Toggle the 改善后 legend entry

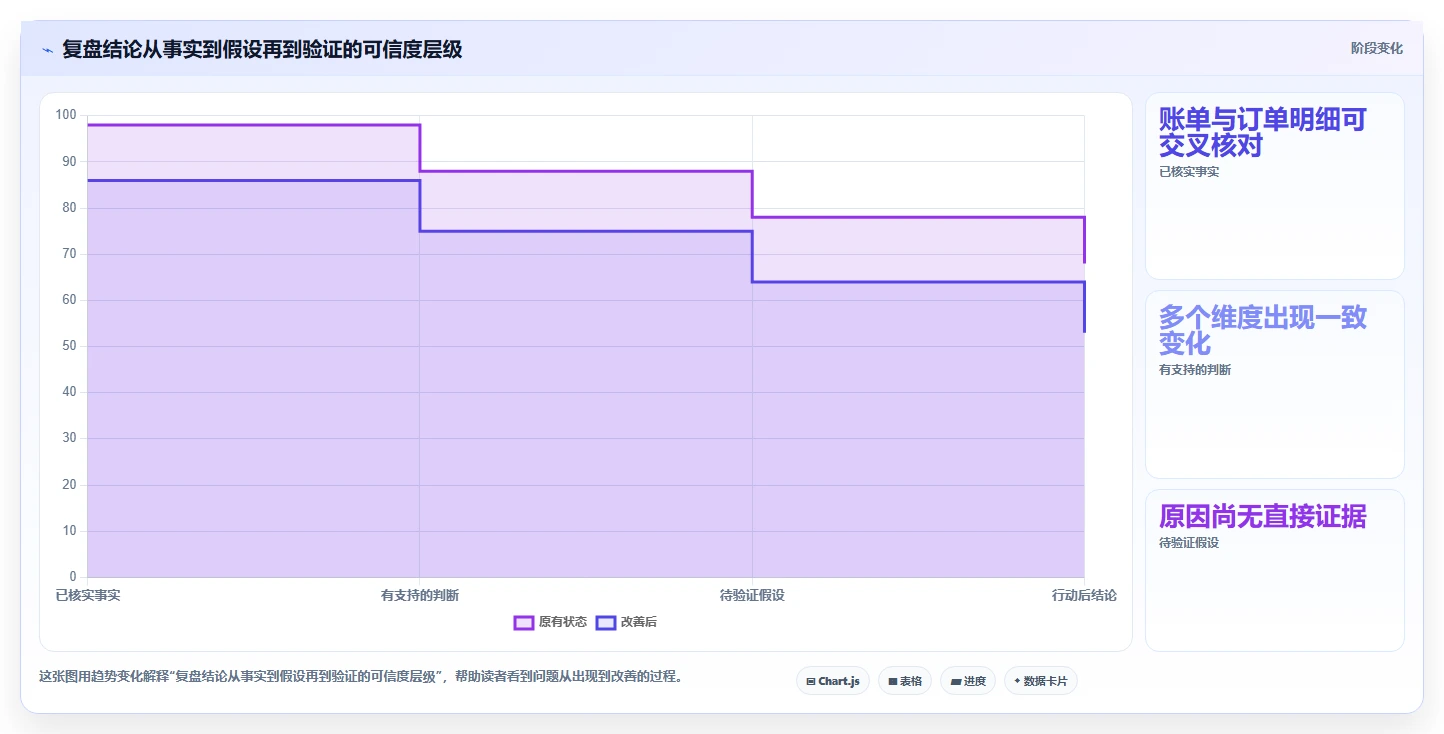click(x=626, y=622)
